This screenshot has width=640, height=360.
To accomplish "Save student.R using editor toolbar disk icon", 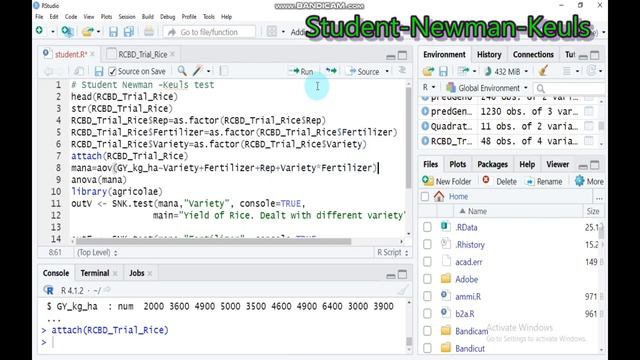I will point(98,71).
